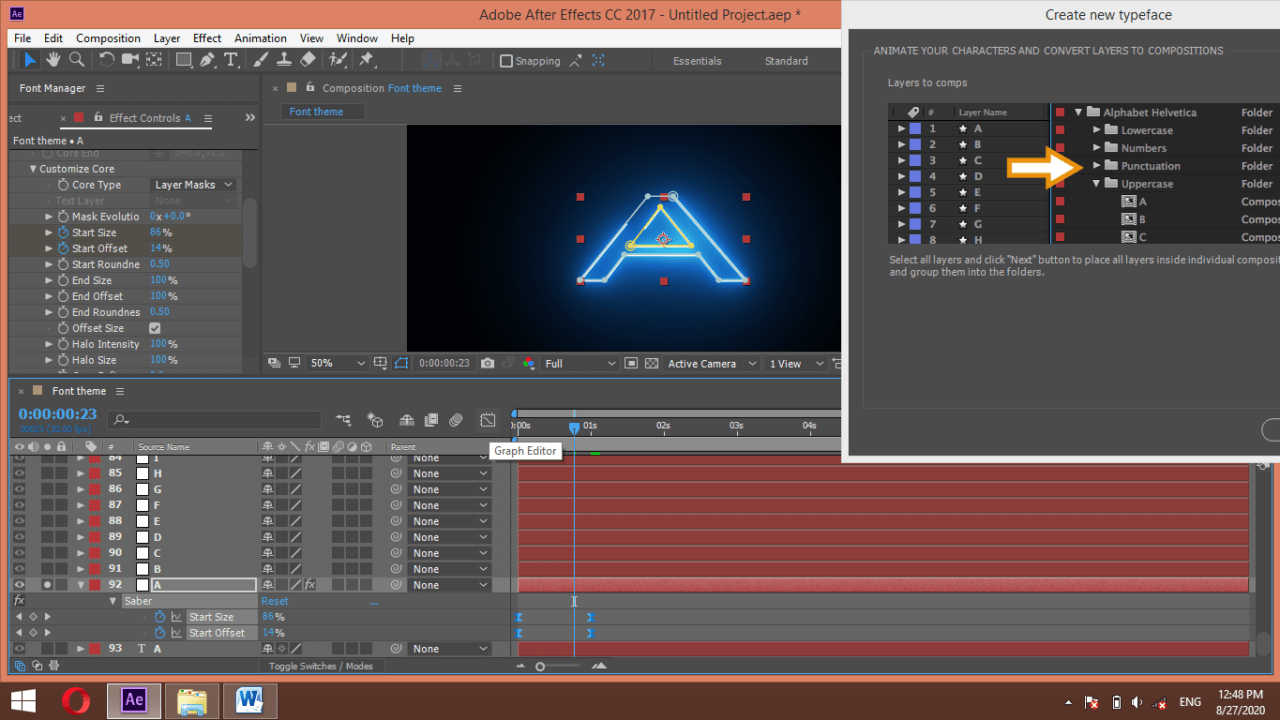Open the Graph Editor in the timeline
The height and width of the screenshot is (720, 1280).
pos(488,420)
